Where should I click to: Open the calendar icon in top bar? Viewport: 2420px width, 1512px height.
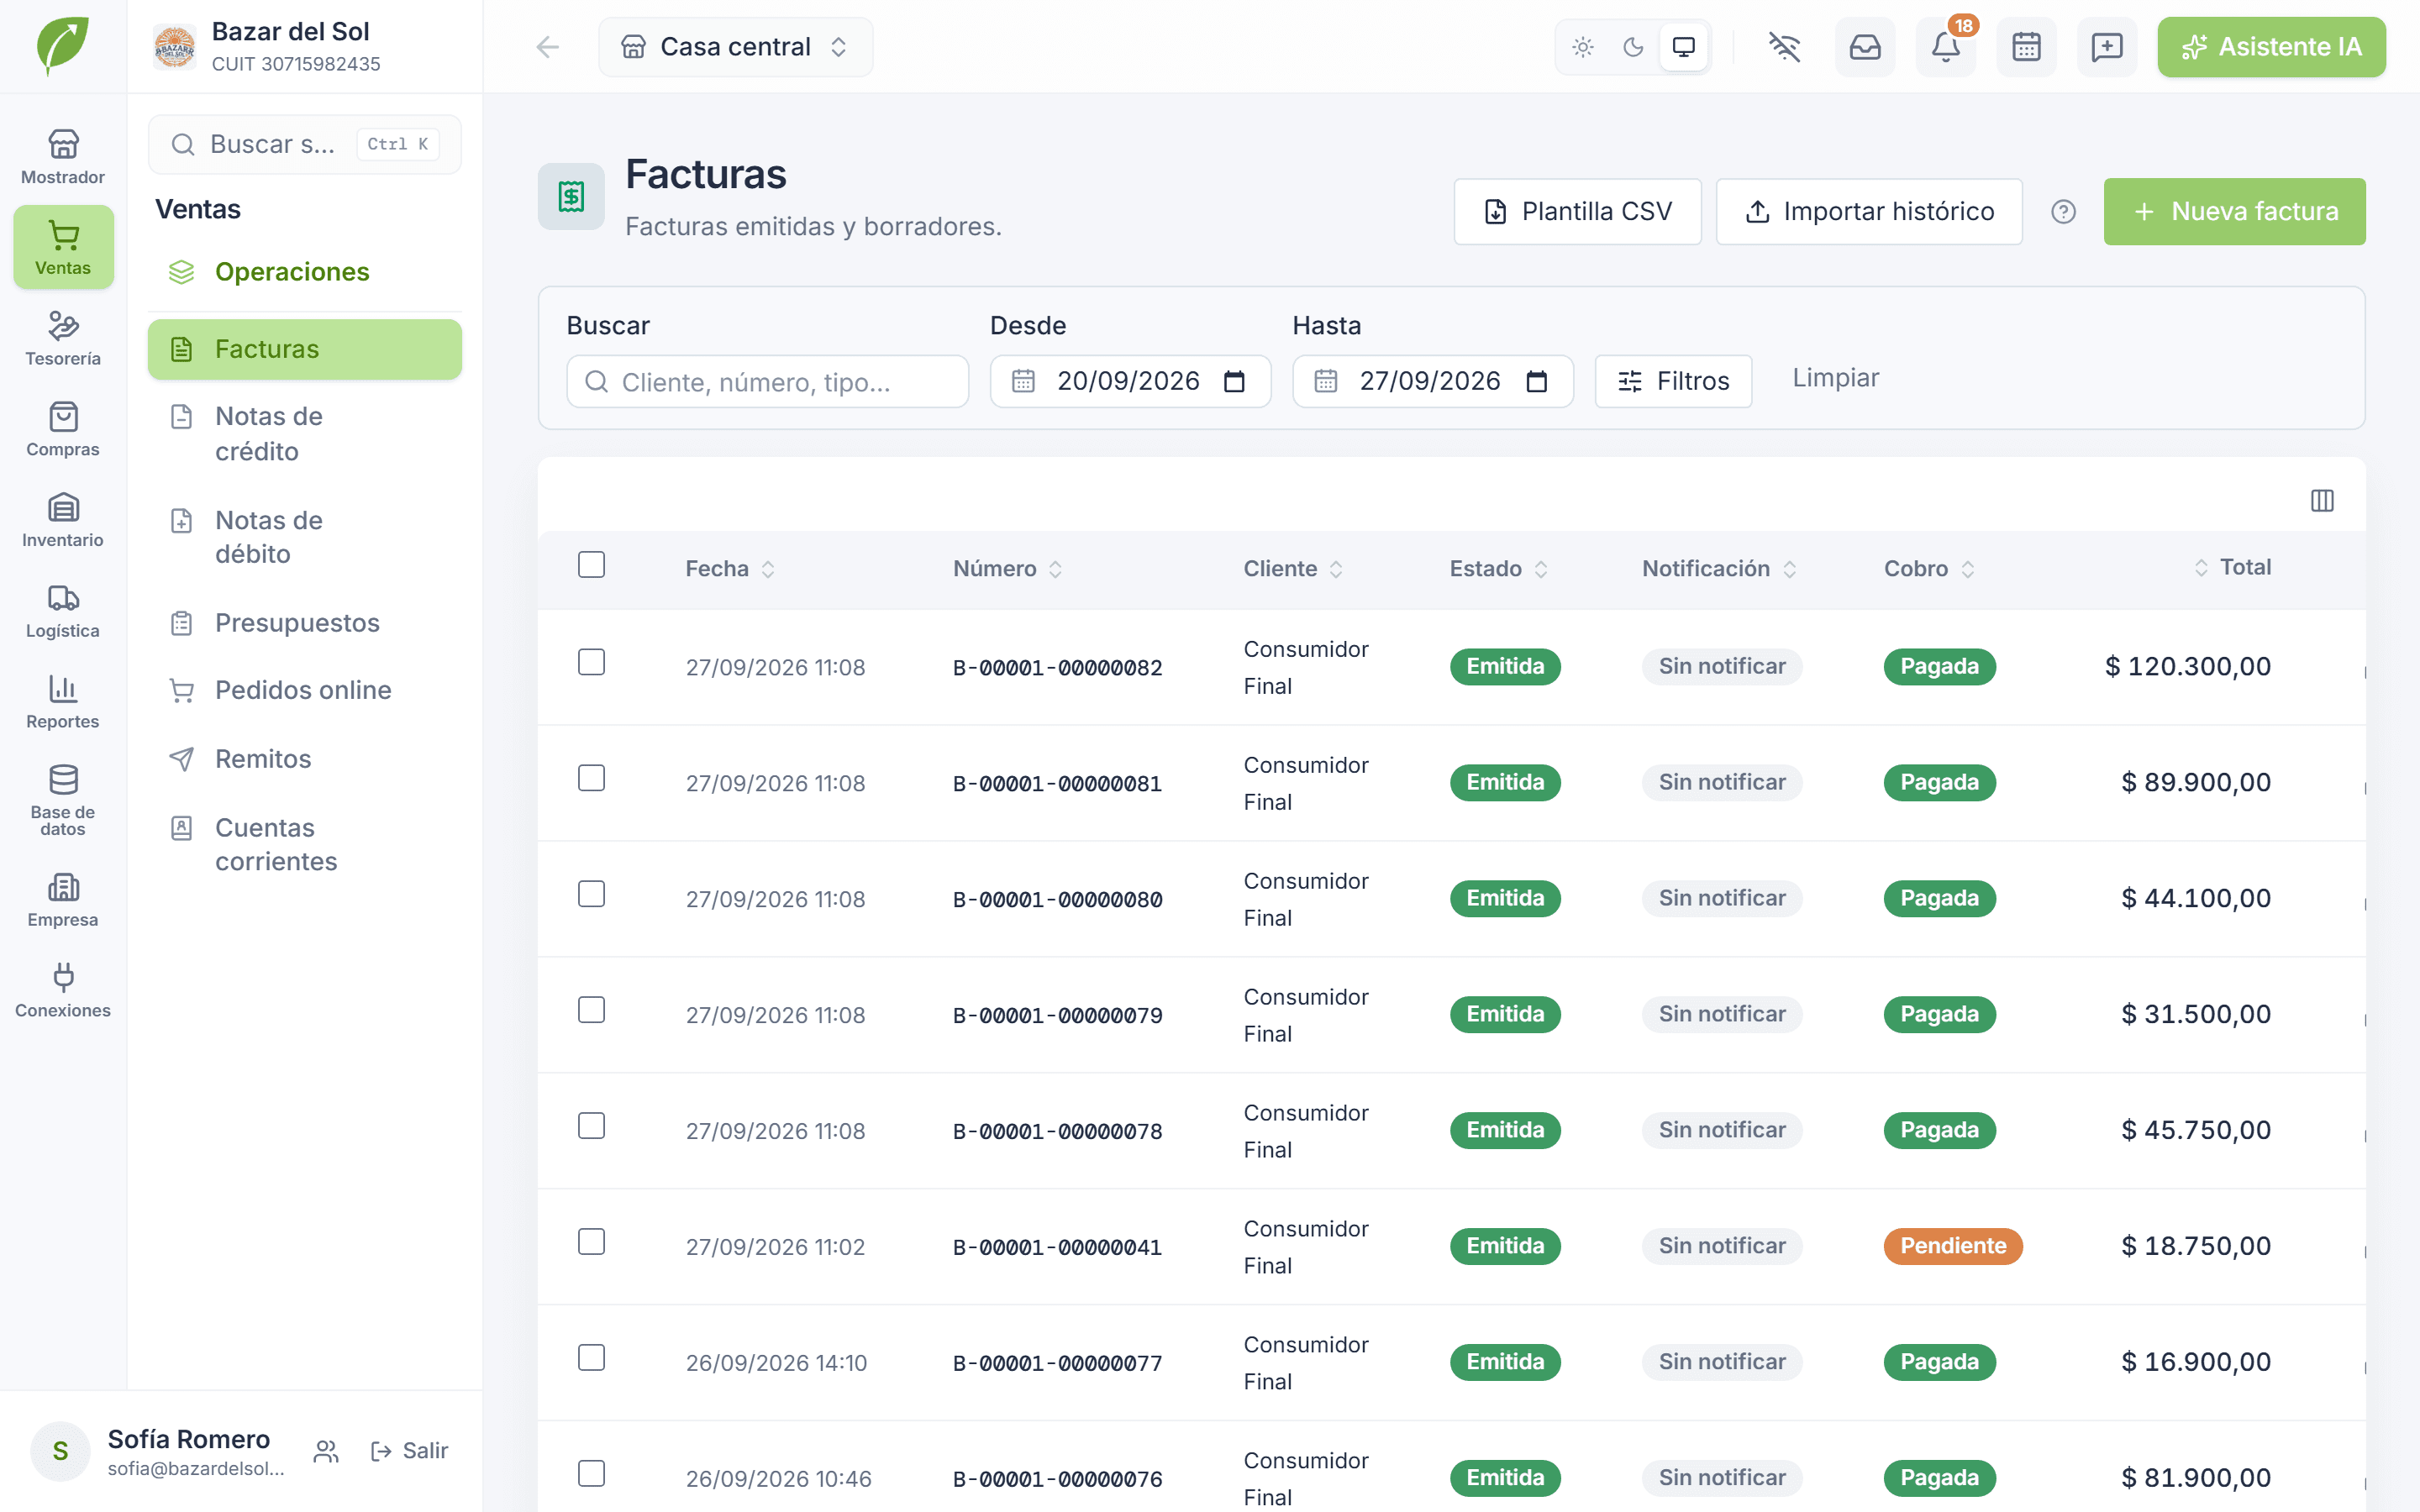2026,47
